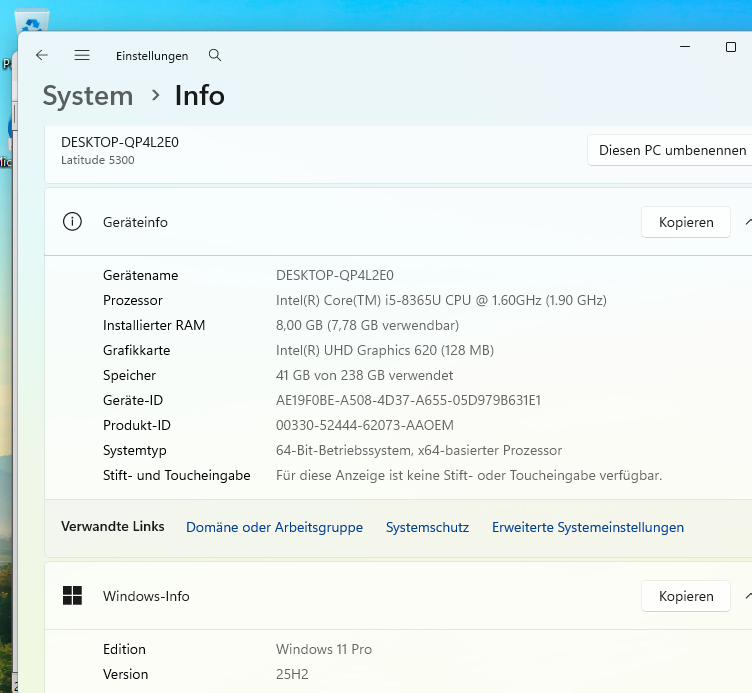Select Windows 11 Pro edition value
Image resolution: width=752 pixels, height=693 pixels.
324,649
